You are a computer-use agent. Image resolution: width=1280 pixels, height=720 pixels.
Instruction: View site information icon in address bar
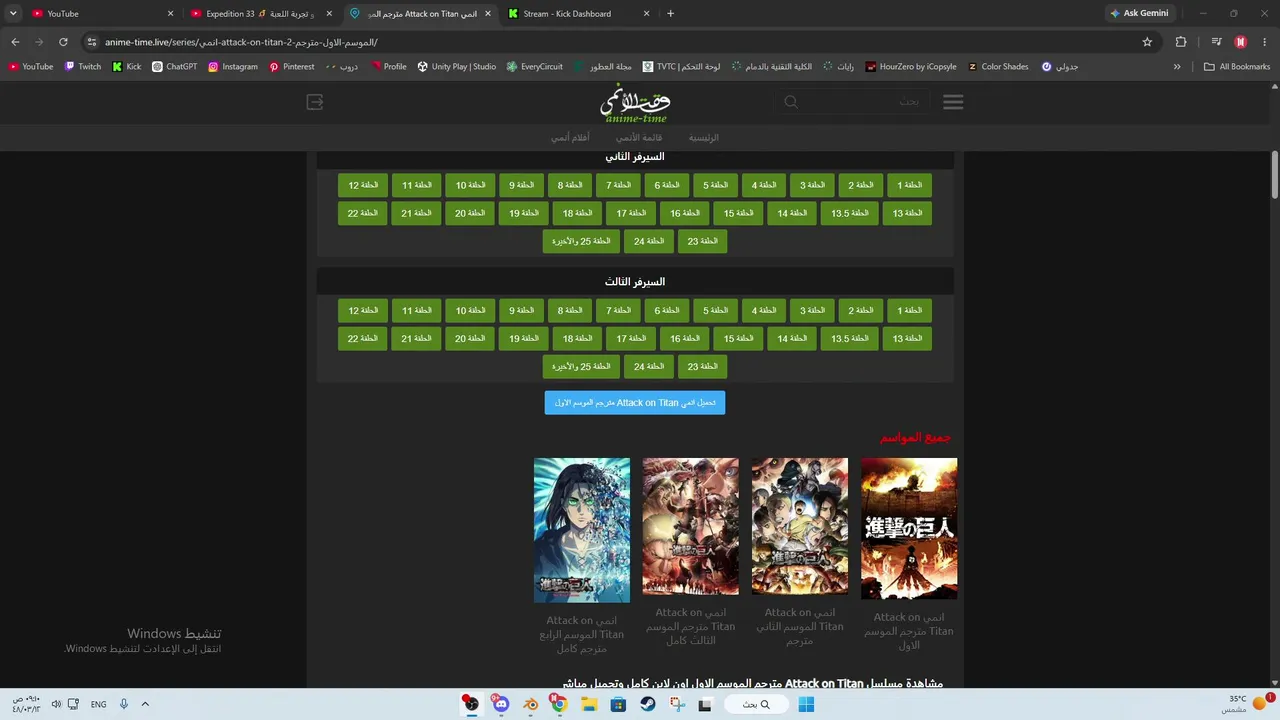(92, 42)
